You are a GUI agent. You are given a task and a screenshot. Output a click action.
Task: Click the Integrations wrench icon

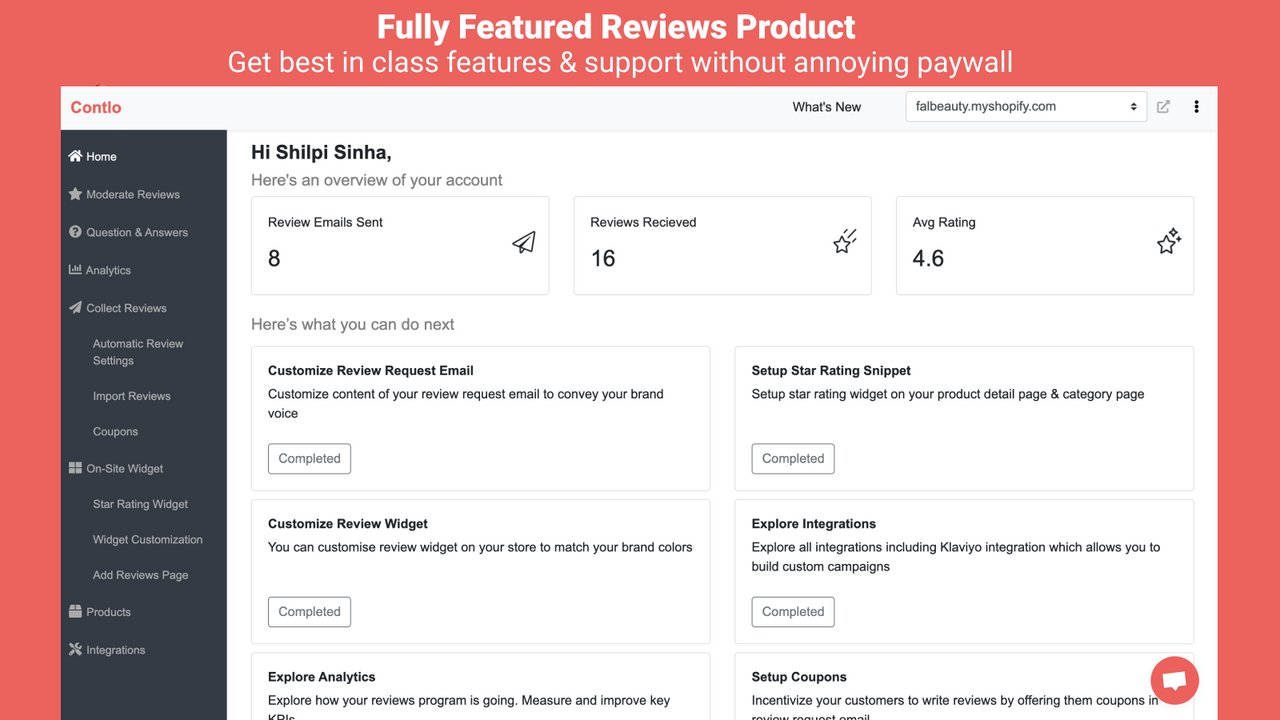tap(74, 649)
